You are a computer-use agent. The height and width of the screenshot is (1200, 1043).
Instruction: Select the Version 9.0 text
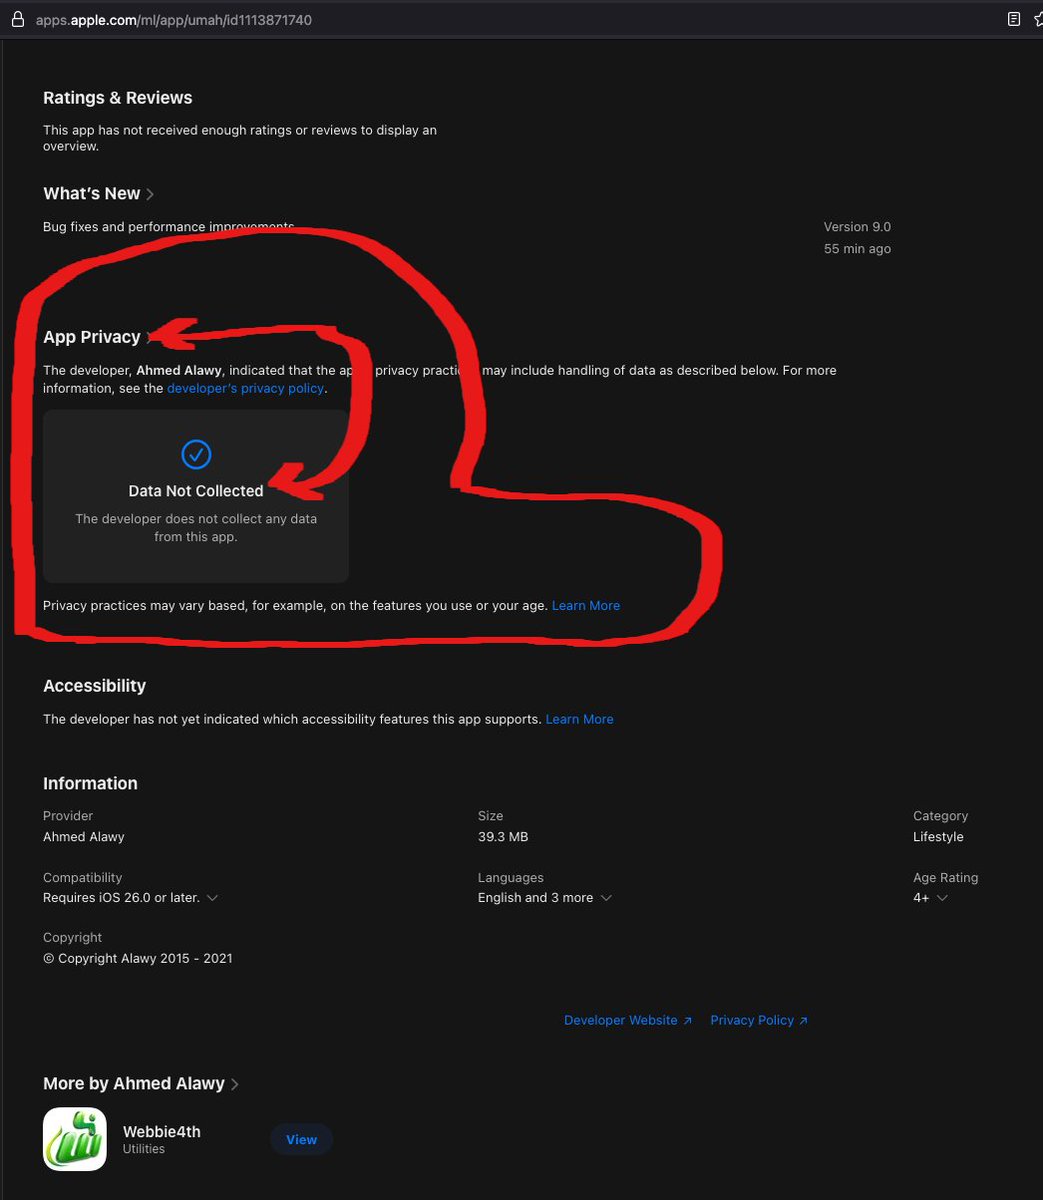click(857, 227)
